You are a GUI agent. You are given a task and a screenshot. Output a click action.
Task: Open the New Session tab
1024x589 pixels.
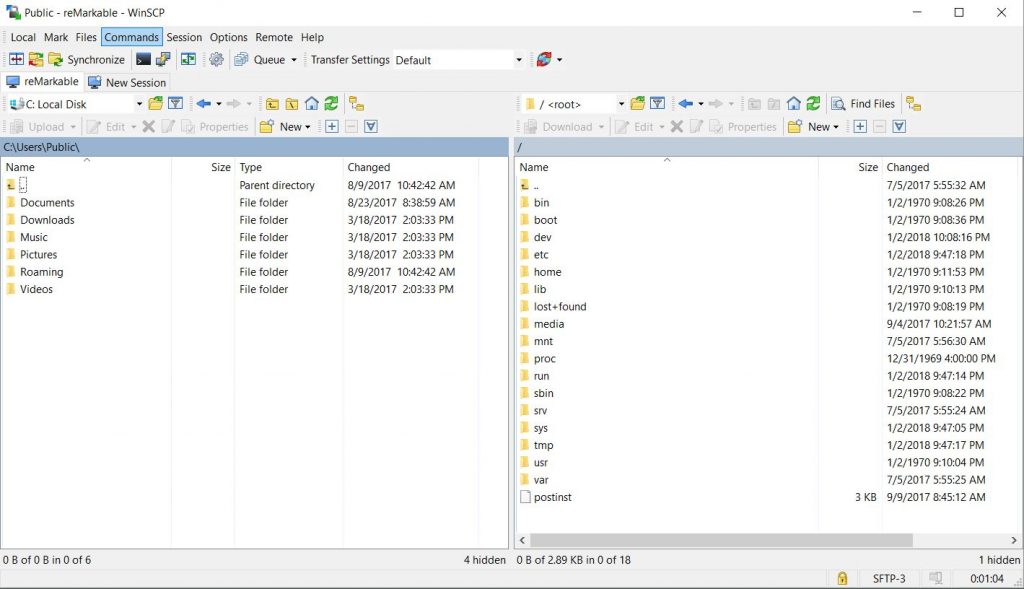pos(127,82)
